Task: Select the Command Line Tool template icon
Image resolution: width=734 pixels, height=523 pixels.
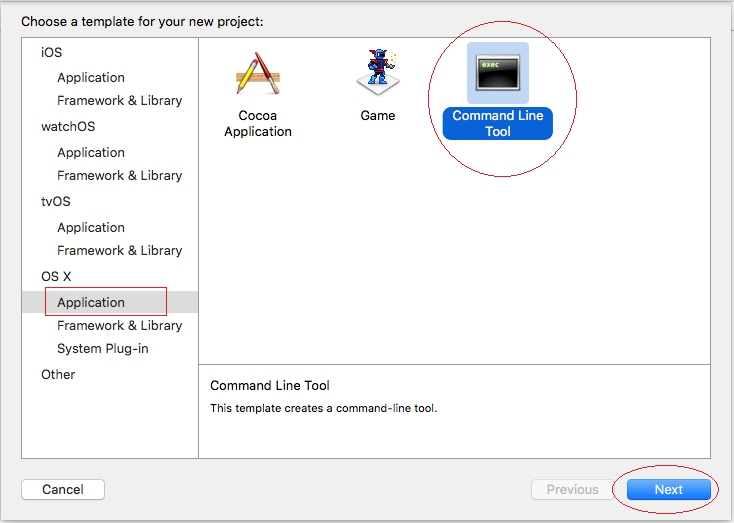Action: pyautogui.click(x=498, y=73)
